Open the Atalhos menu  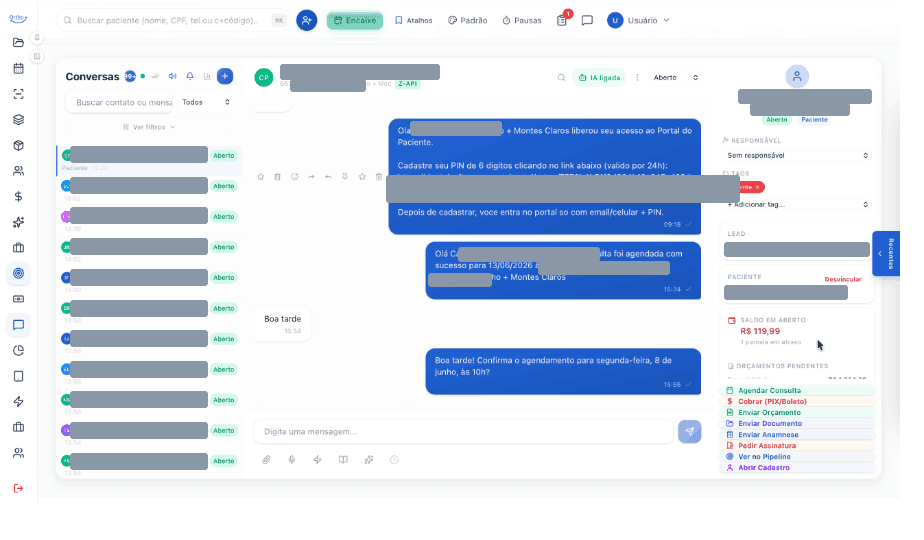413,20
